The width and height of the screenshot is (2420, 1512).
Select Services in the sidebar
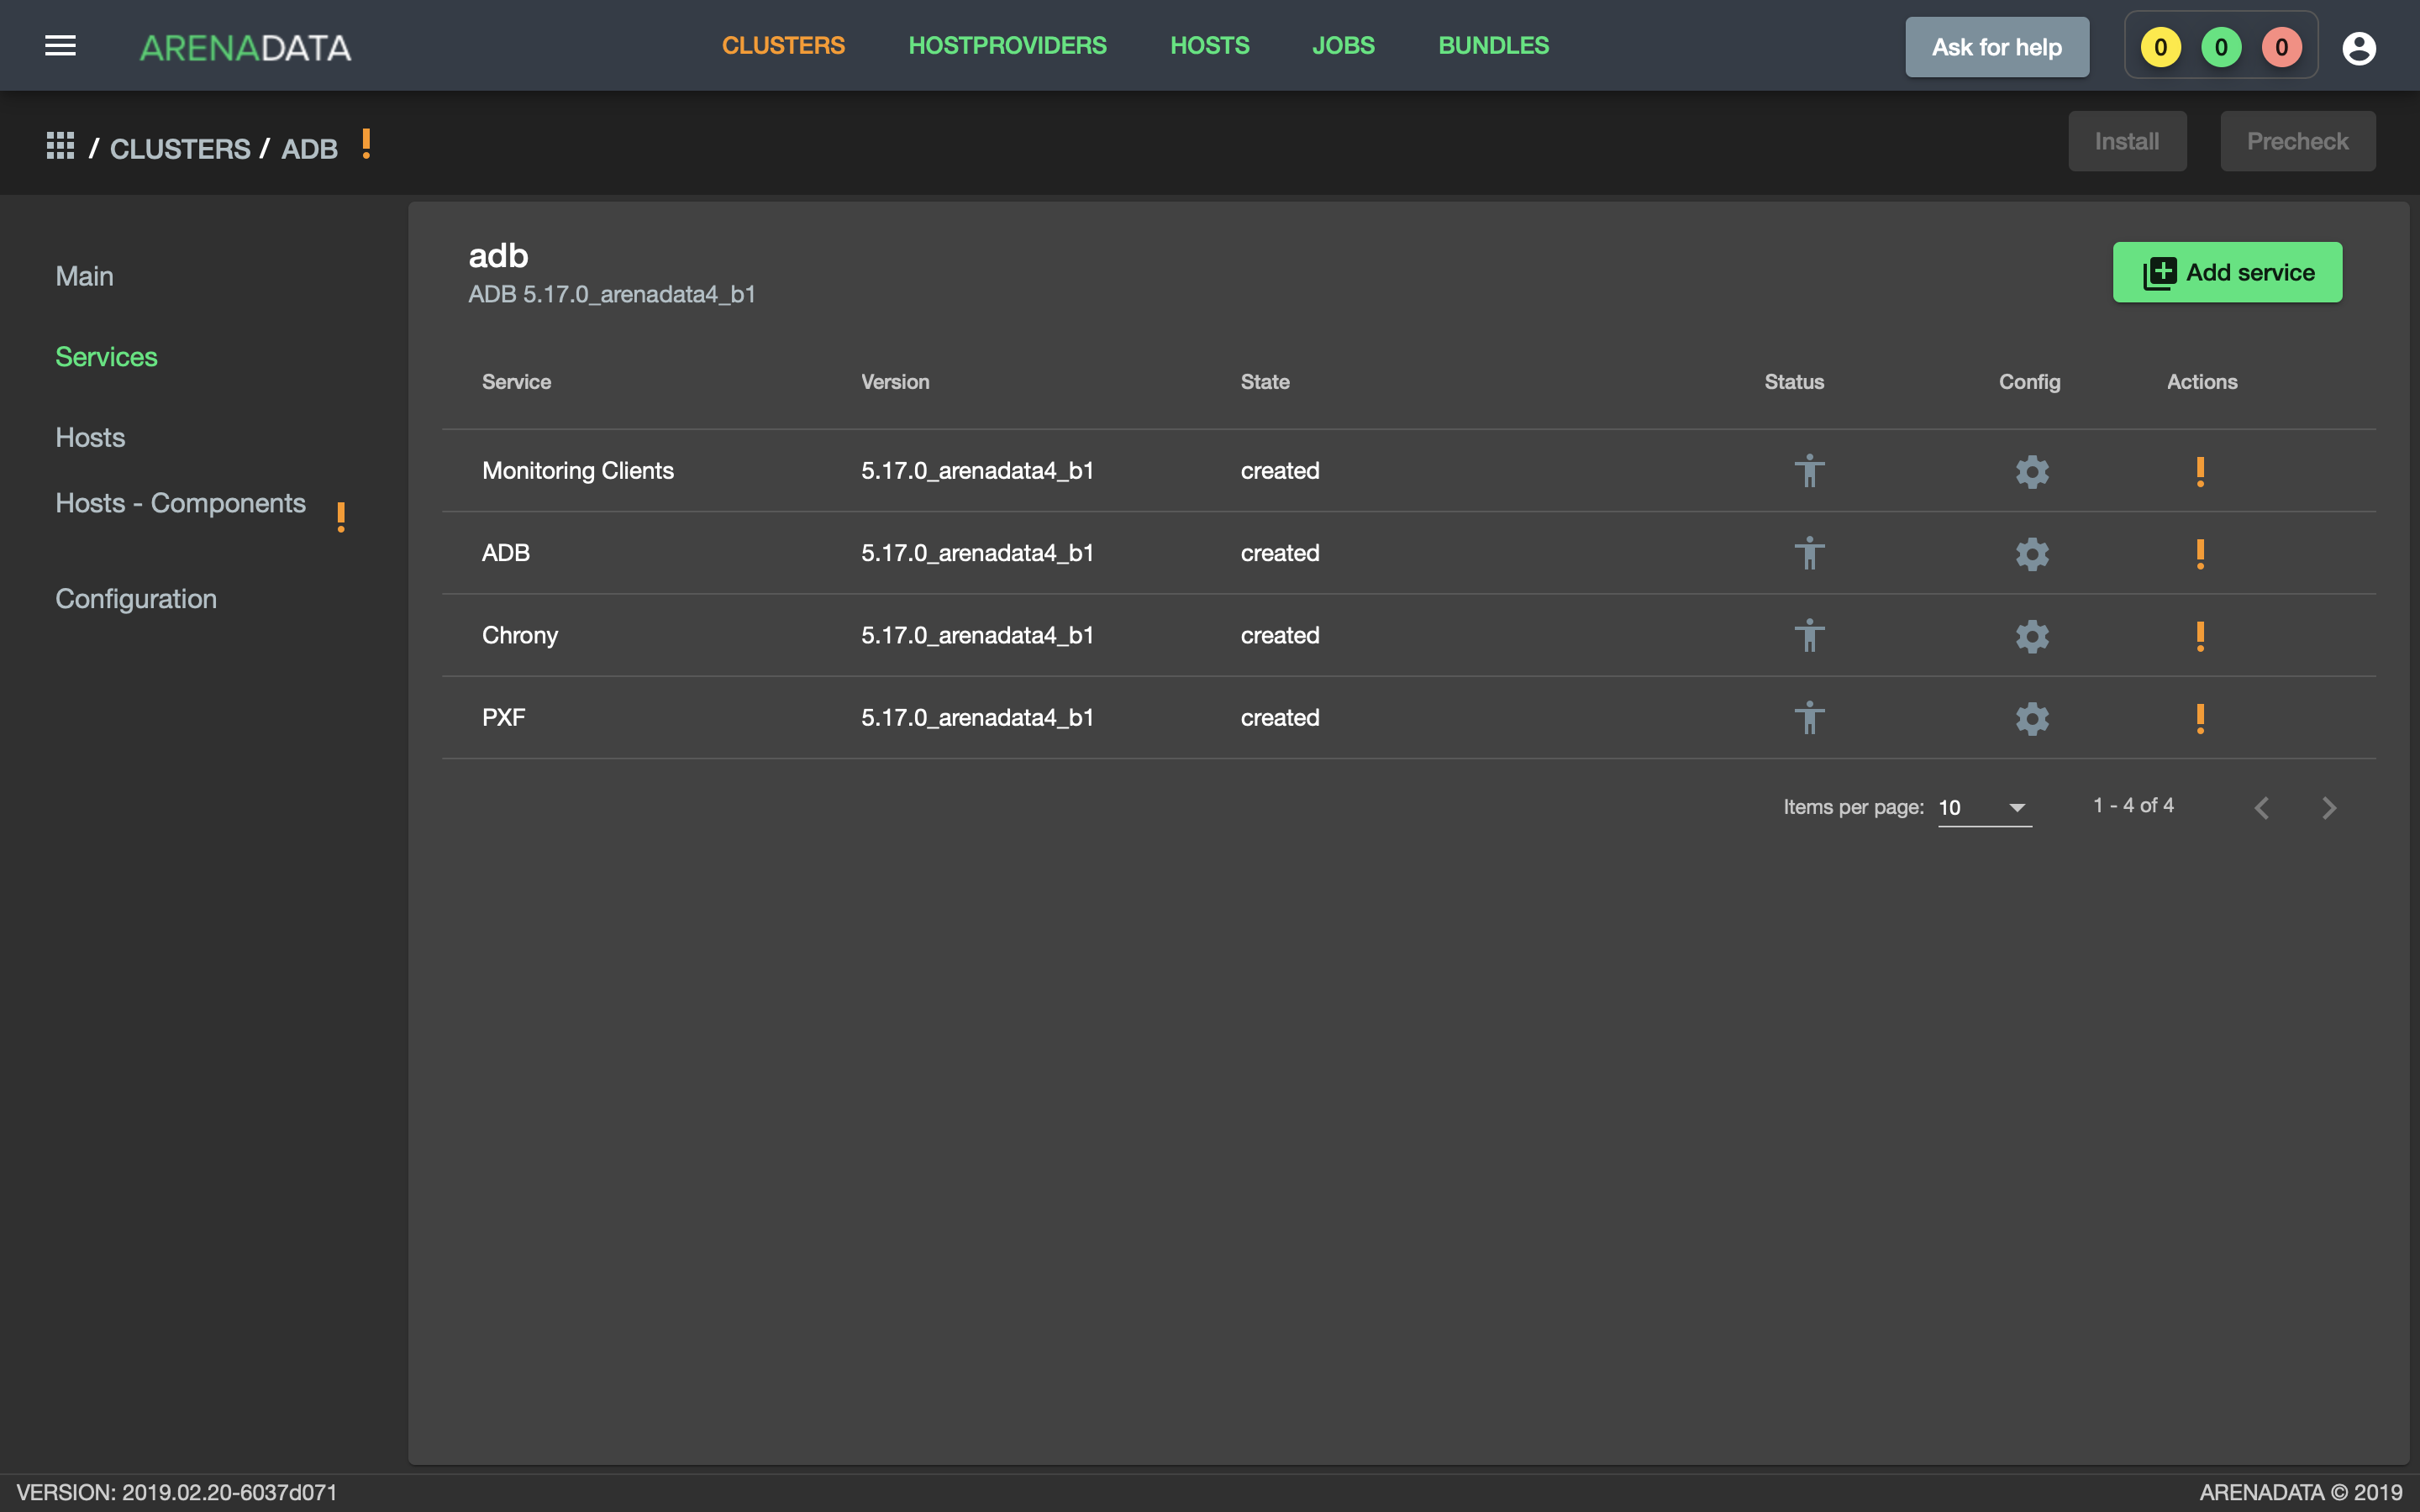click(x=106, y=357)
